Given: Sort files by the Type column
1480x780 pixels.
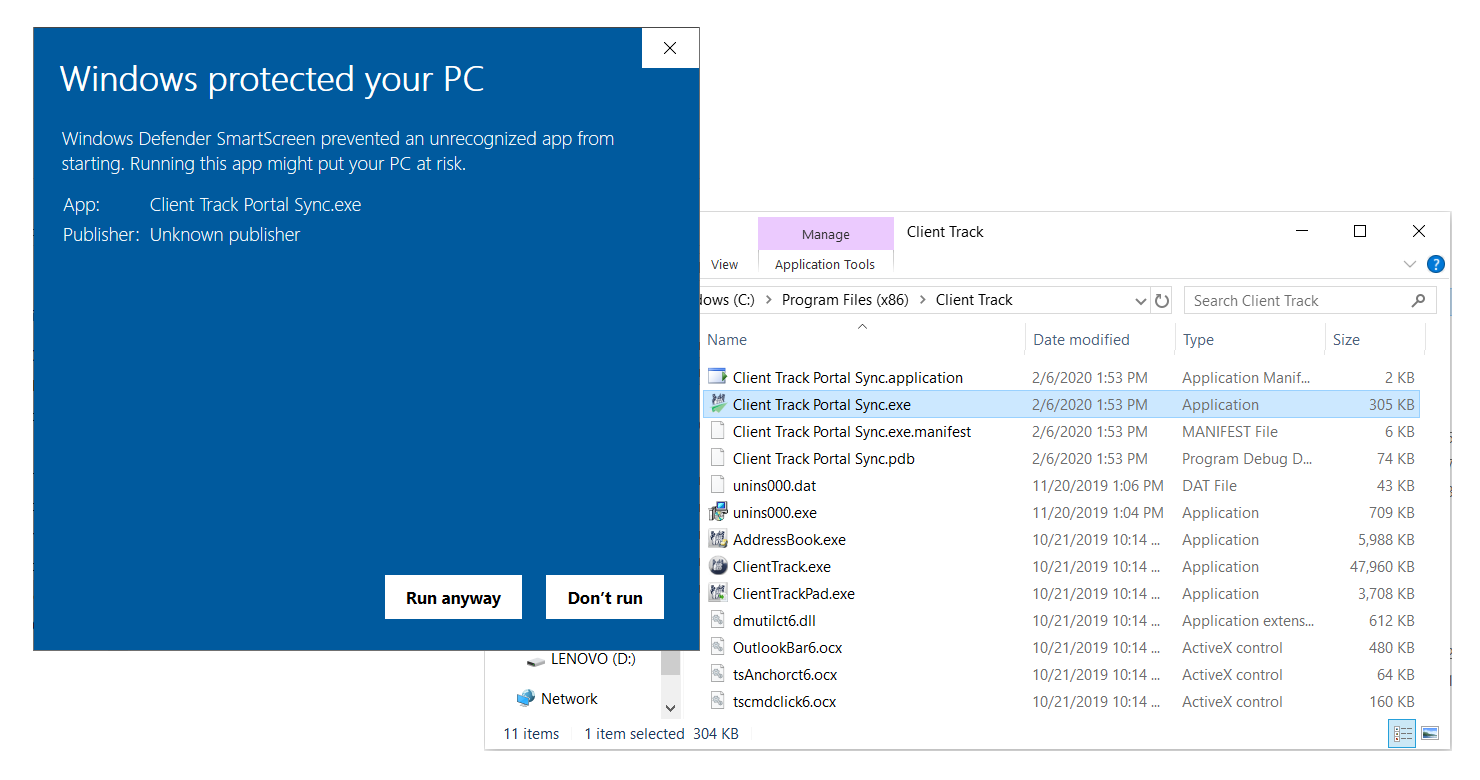Looking at the screenshot, I should click(1197, 339).
